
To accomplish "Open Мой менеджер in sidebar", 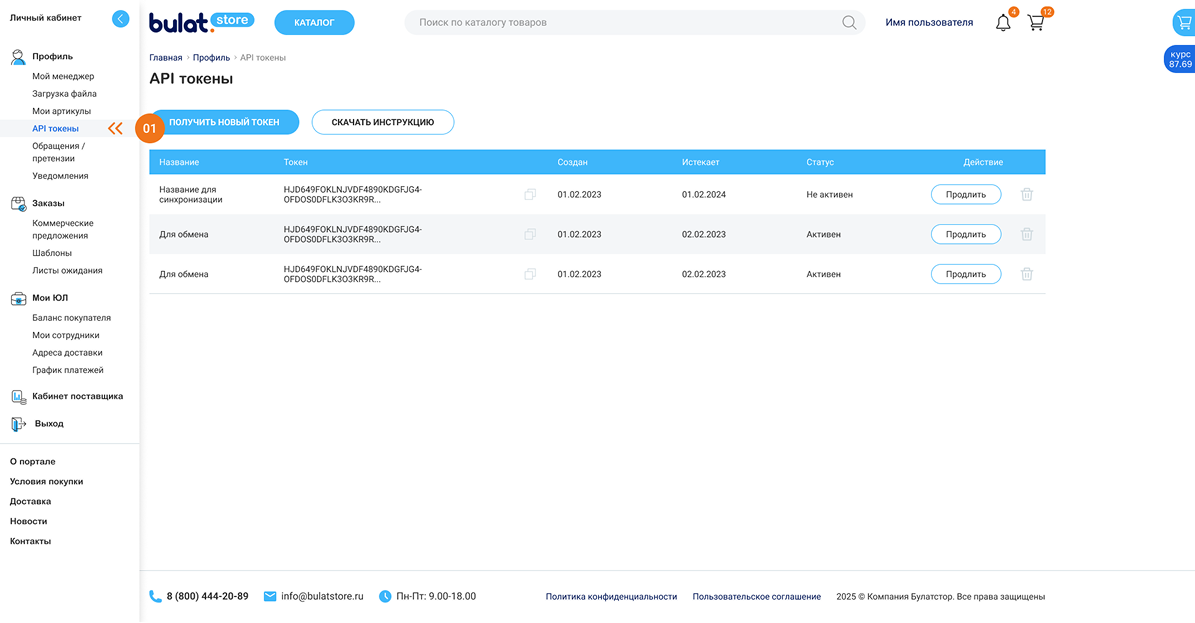I will [63, 77].
